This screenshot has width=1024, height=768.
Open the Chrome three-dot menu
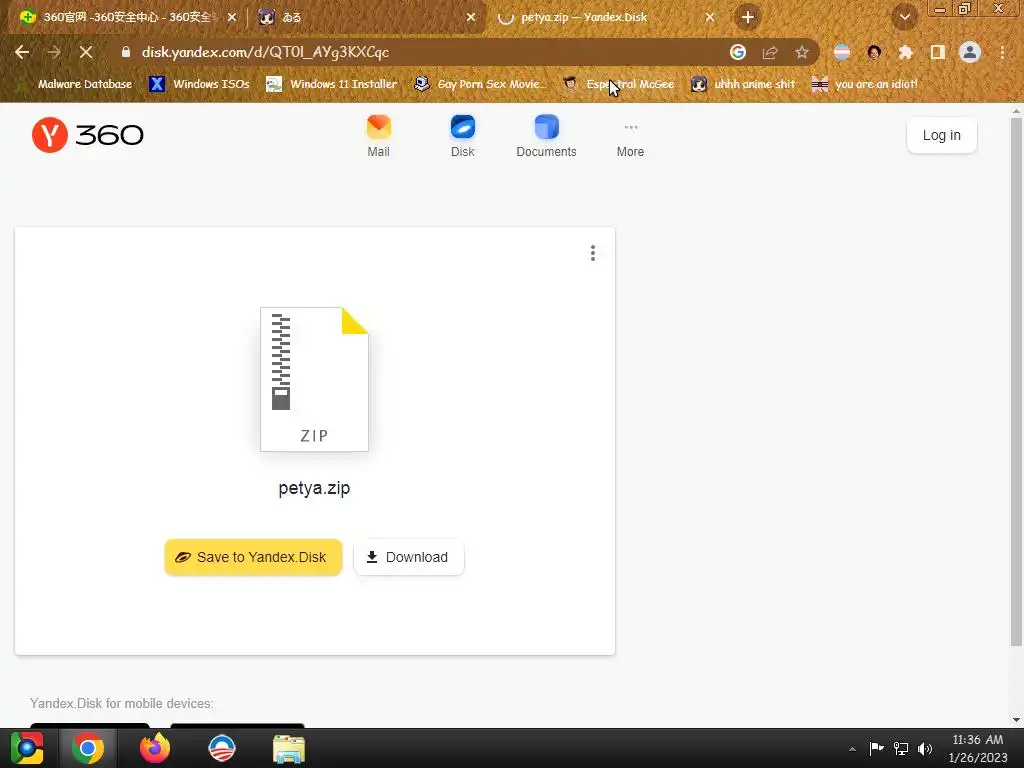[x=1002, y=52]
